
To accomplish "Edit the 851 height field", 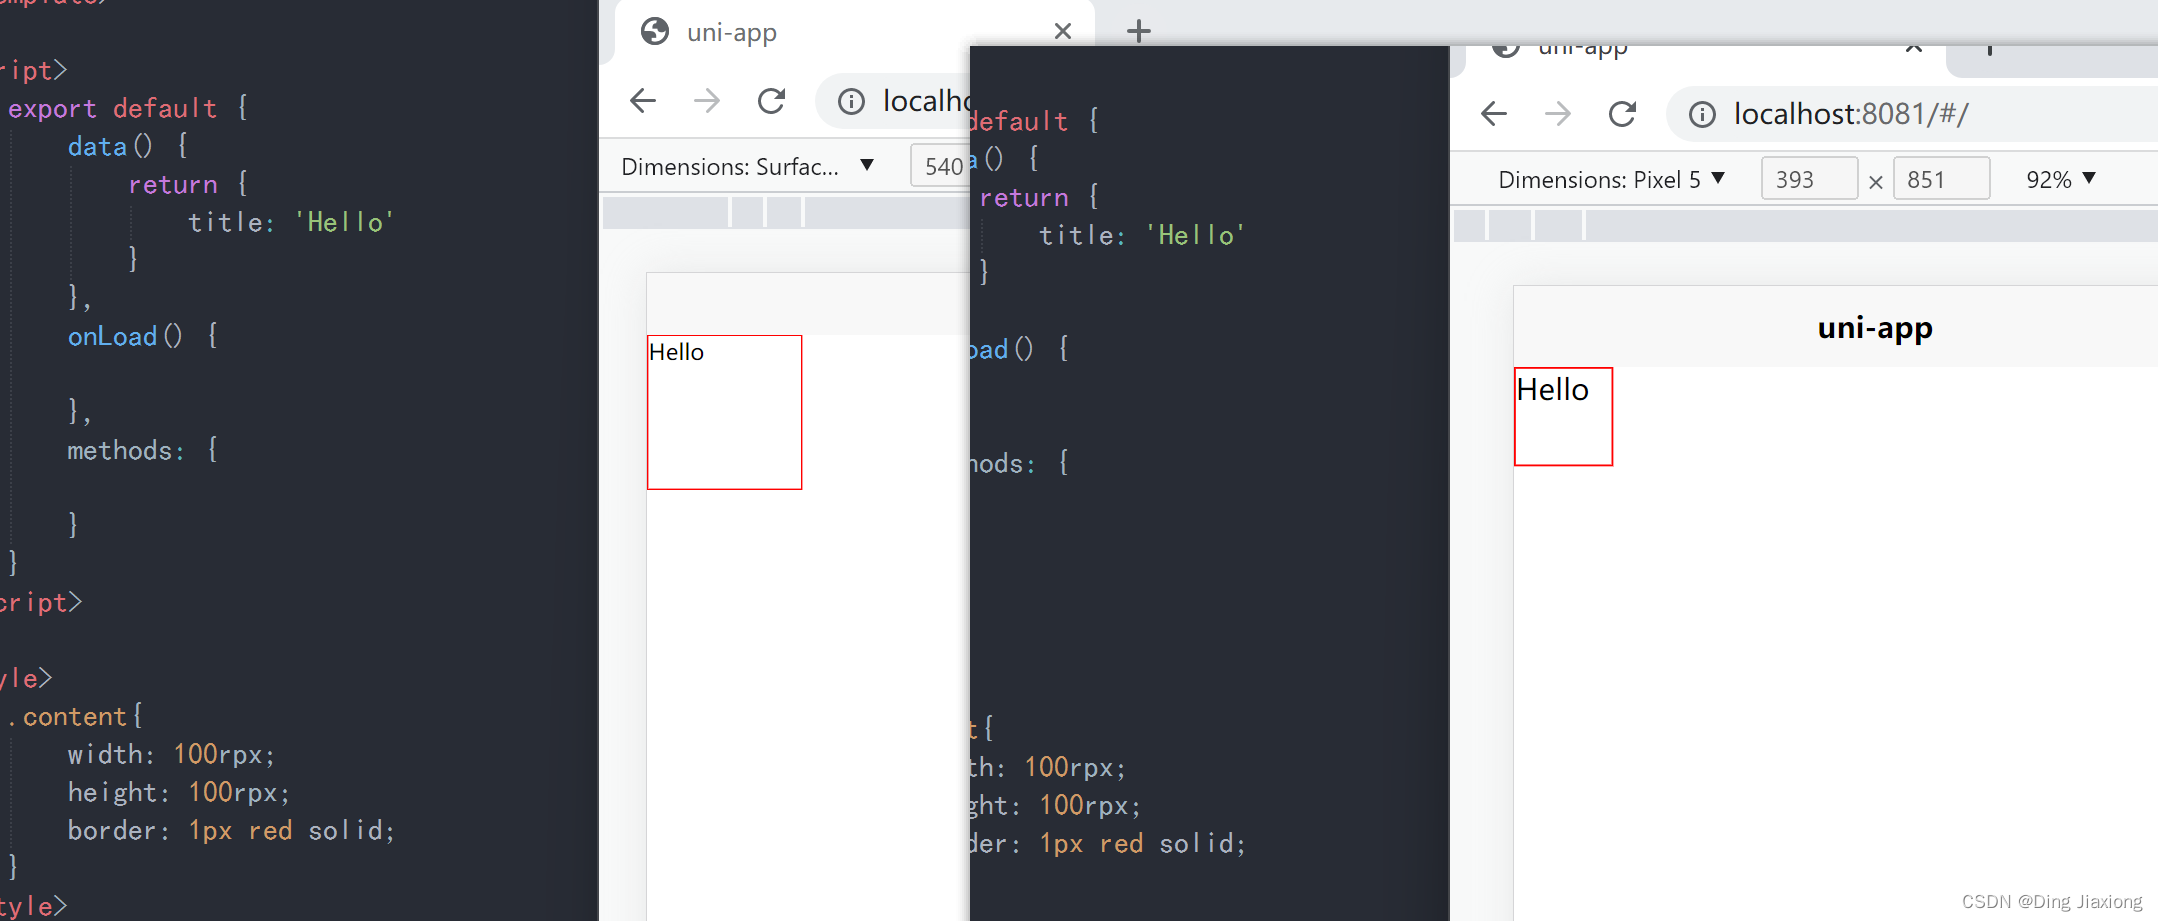I will [x=1941, y=179].
